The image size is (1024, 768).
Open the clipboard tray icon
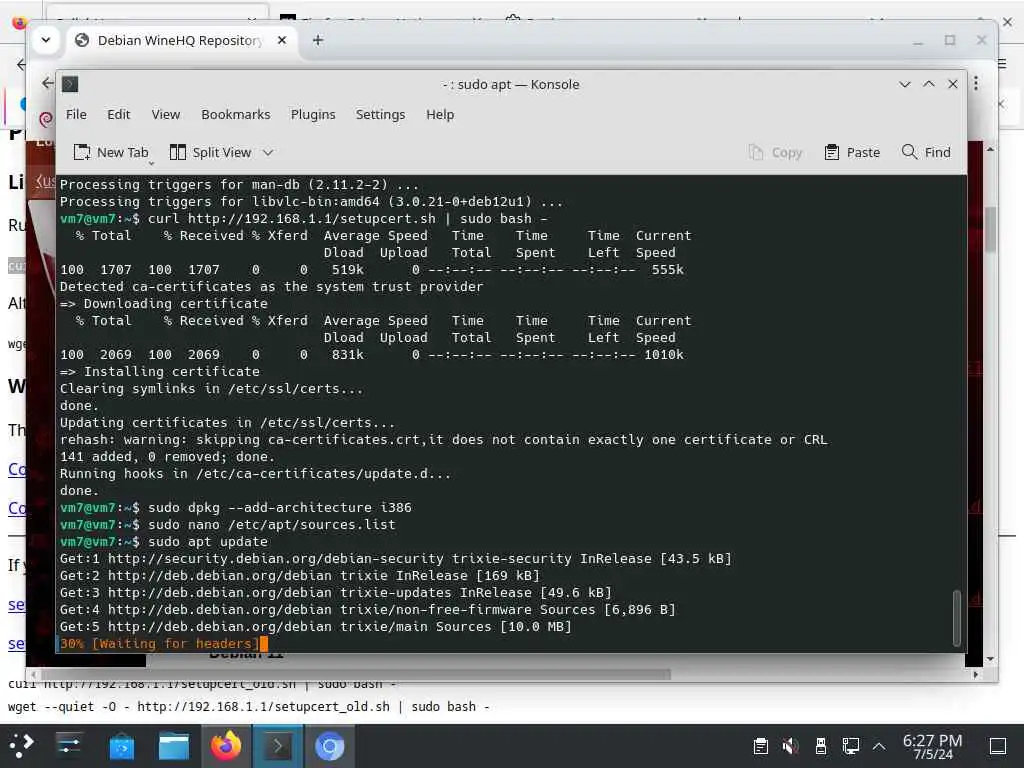click(761, 746)
